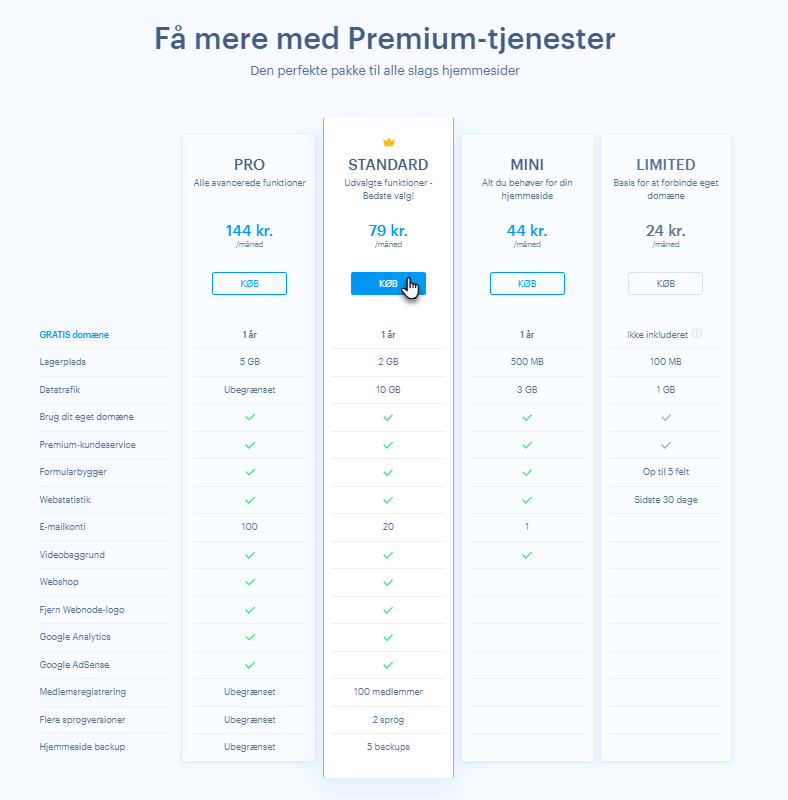This screenshot has width=788, height=800.
Task: Select the PRO plan heading
Action: click(x=249, y=165)
